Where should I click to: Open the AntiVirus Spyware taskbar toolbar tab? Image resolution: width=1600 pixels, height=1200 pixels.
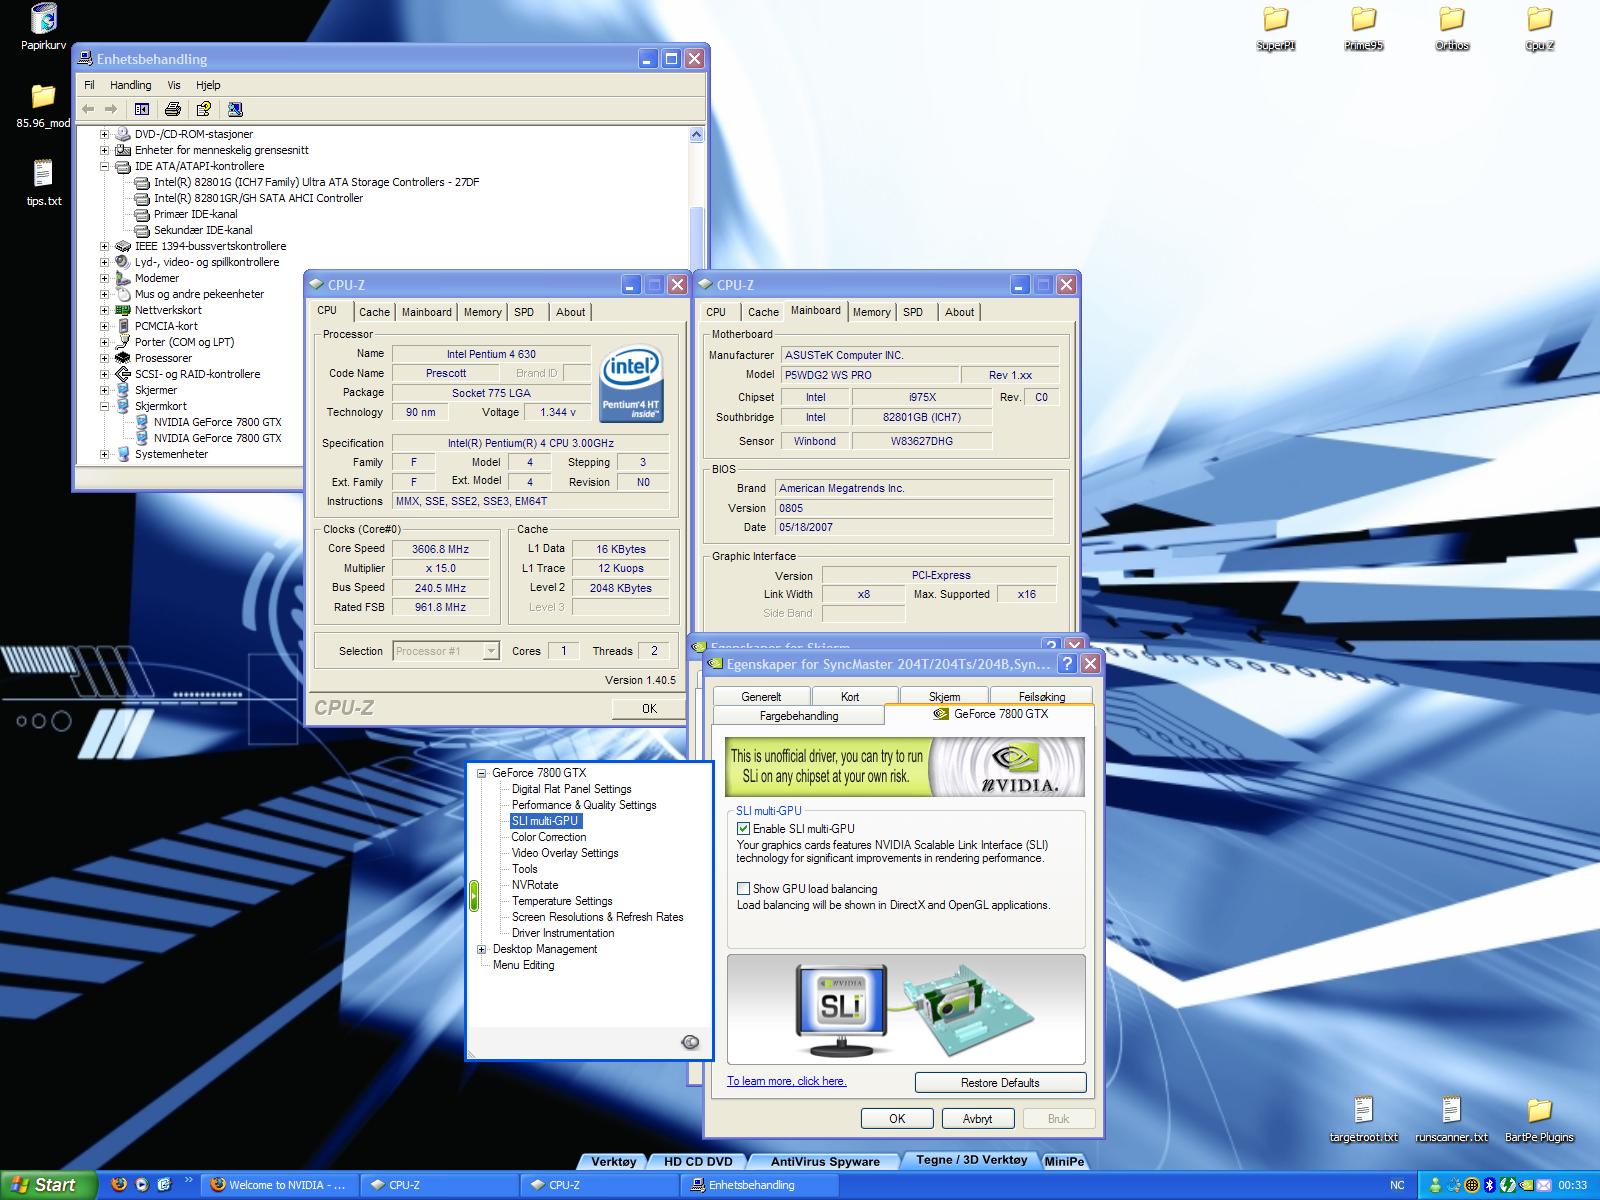(x=825, y=1161)
